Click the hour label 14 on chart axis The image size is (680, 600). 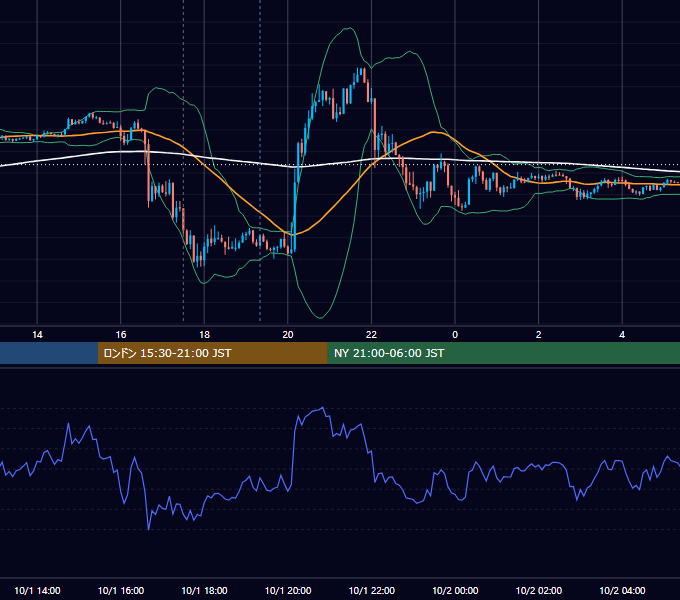[37, 335]
